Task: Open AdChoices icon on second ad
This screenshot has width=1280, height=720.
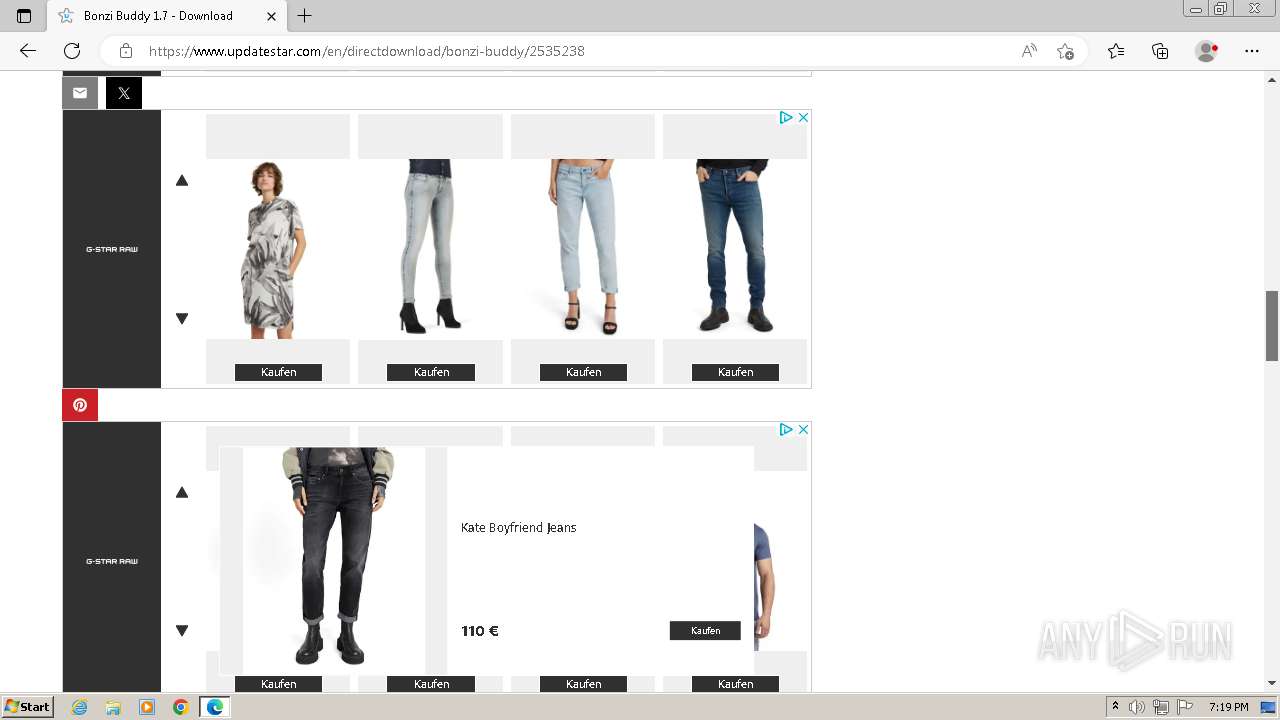Action: pos(786,429)
